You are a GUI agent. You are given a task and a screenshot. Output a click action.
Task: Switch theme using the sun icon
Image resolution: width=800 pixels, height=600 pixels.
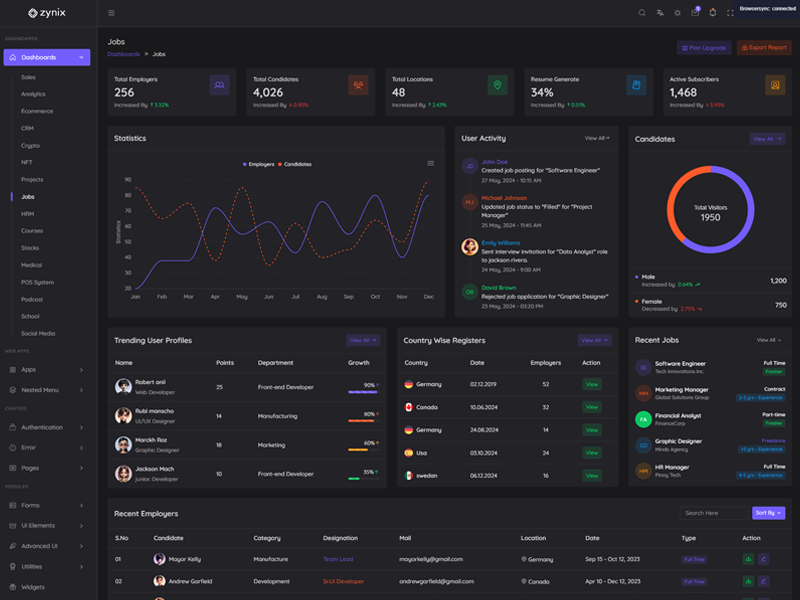point(677,13)
